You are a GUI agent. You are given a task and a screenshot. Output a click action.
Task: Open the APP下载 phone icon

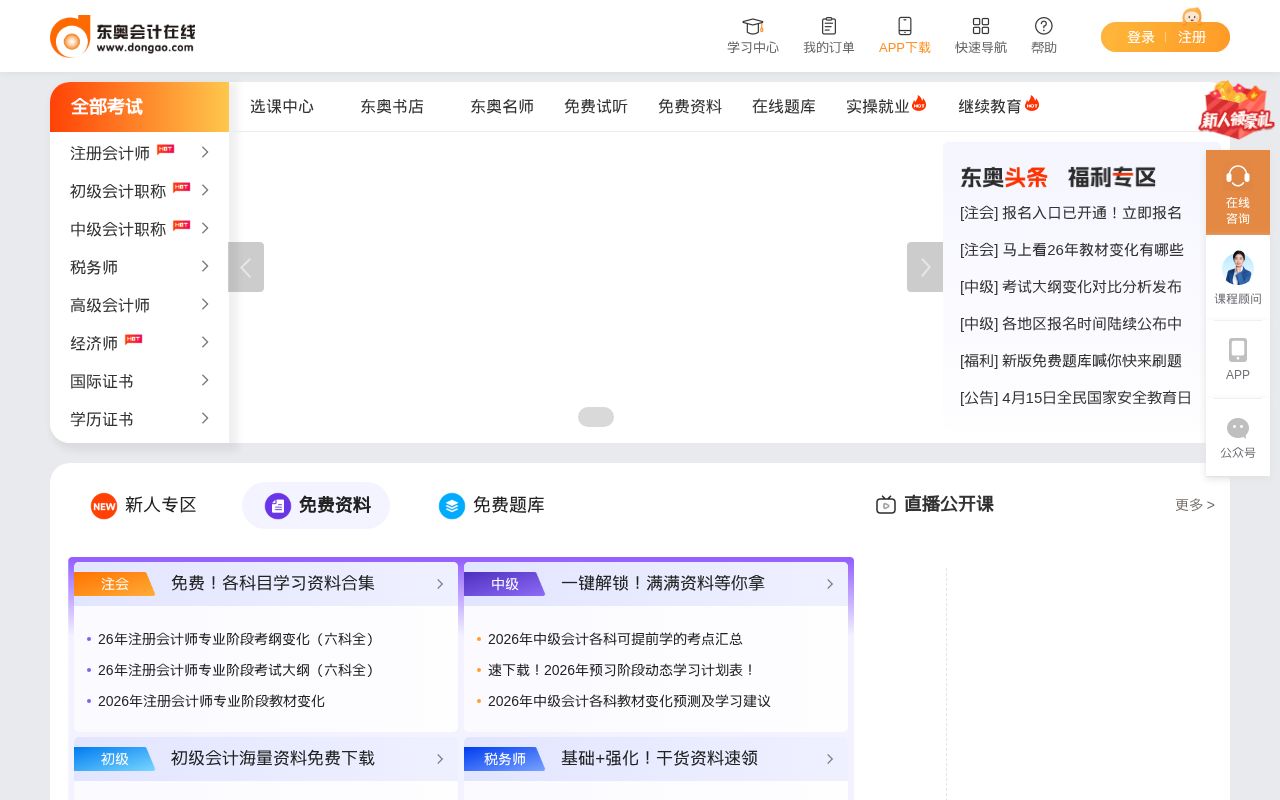coord(905,26)
